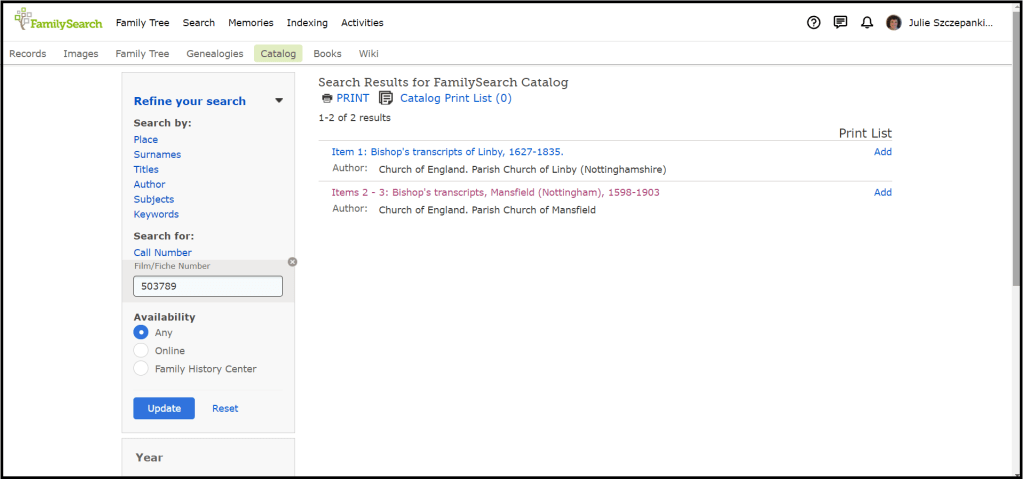Open the messages chat icon
1023x479 pixels.
[x=840, y=23]
